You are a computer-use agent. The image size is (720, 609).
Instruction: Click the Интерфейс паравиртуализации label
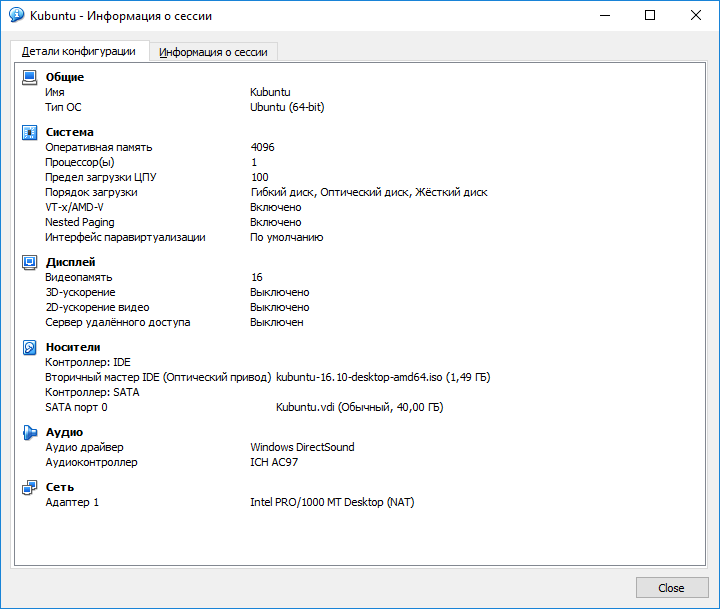tap(125, 237)
